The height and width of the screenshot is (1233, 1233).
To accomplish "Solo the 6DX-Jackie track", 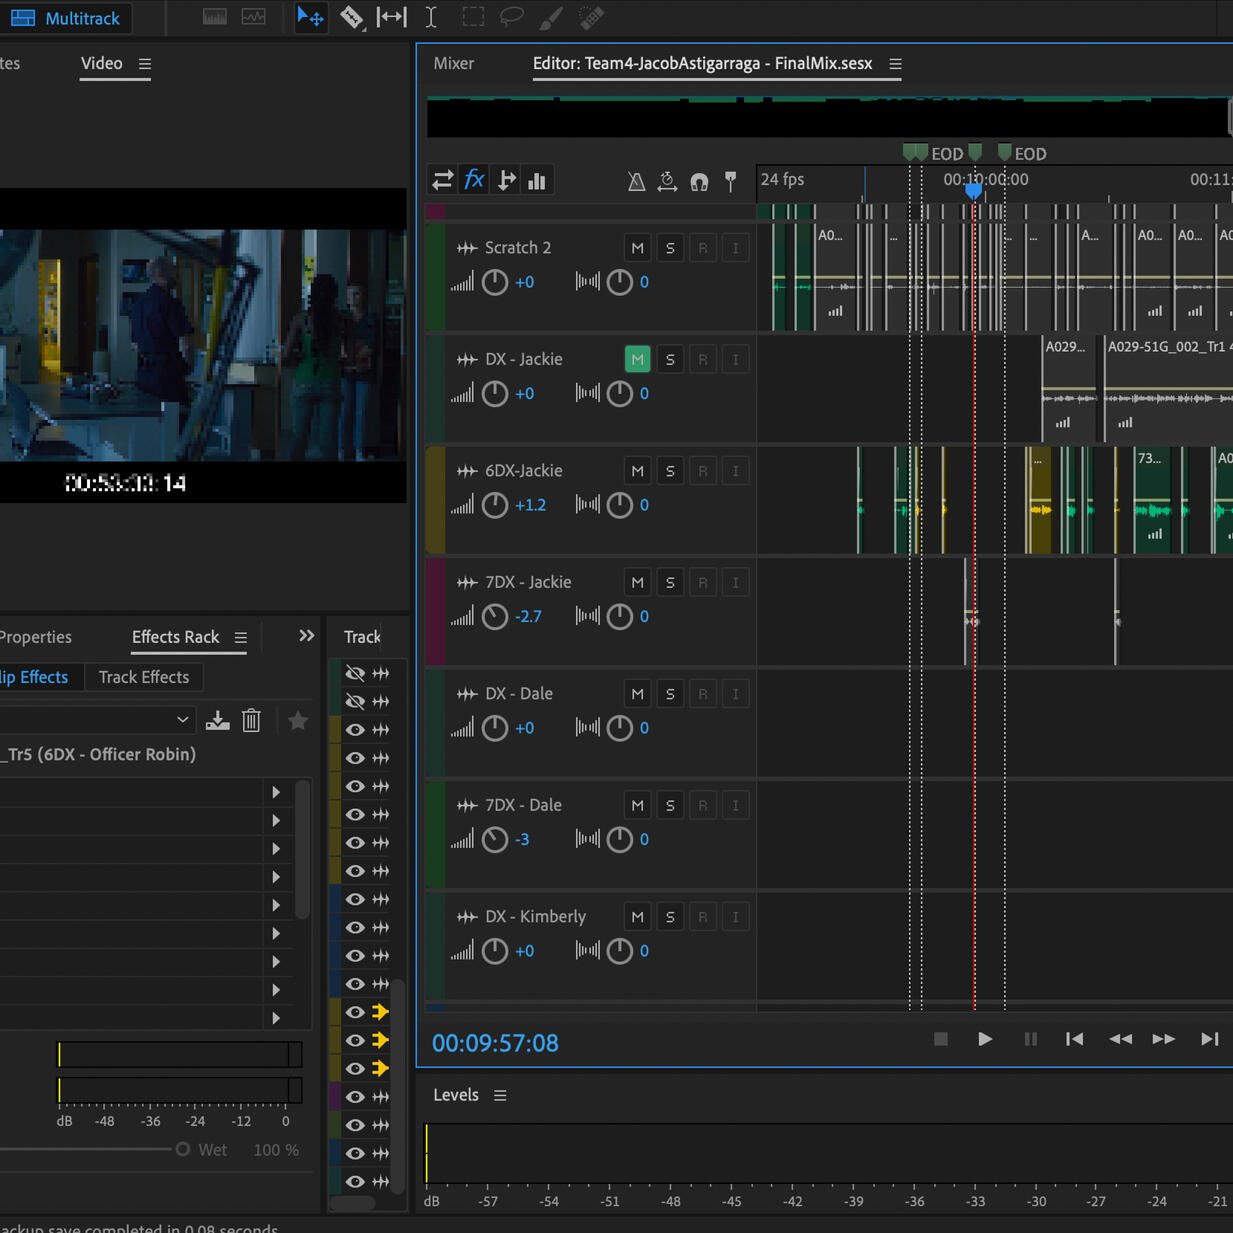I will pyautogui.click(x=670, y=471).
